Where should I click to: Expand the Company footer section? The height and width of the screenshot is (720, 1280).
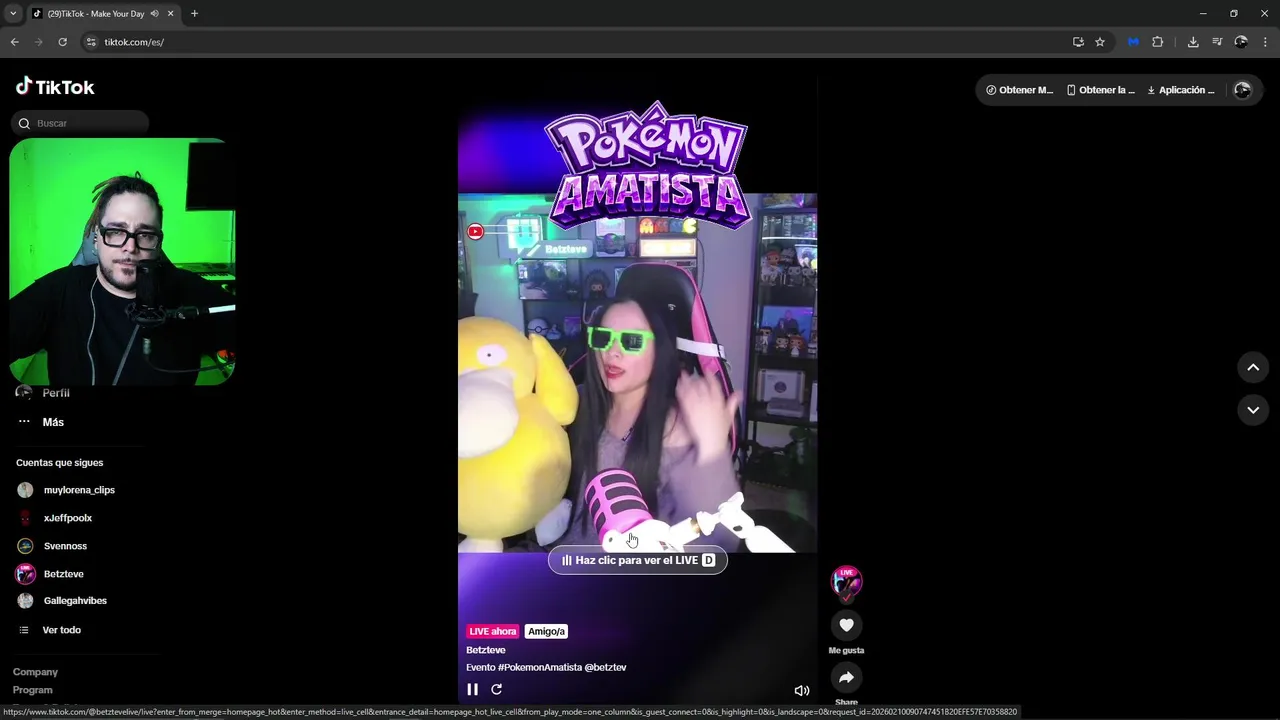pyautogui.click(x=35, y=672)
